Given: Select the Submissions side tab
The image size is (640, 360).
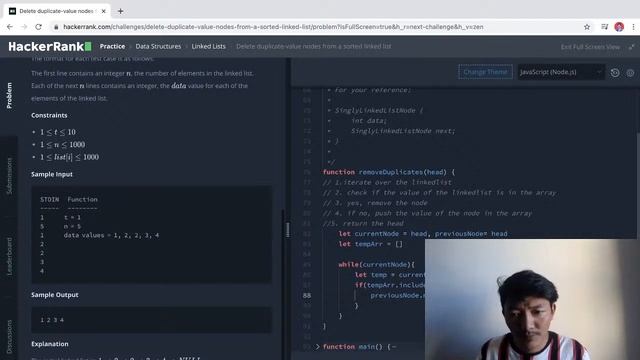Looking at the screenshot, I should tap(9, 176).
